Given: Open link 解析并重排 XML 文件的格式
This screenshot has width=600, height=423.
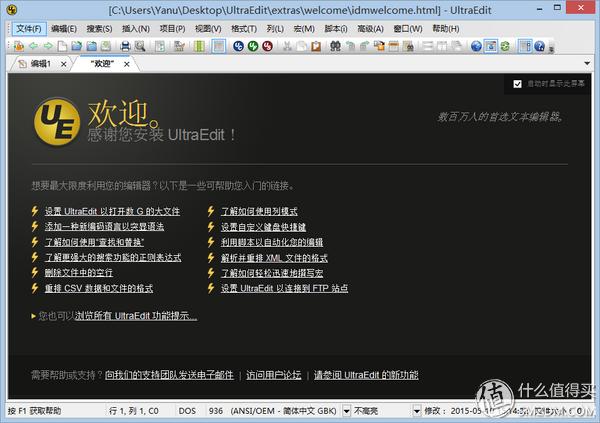Looking at the screenshot, I should (x=274, y=258).
